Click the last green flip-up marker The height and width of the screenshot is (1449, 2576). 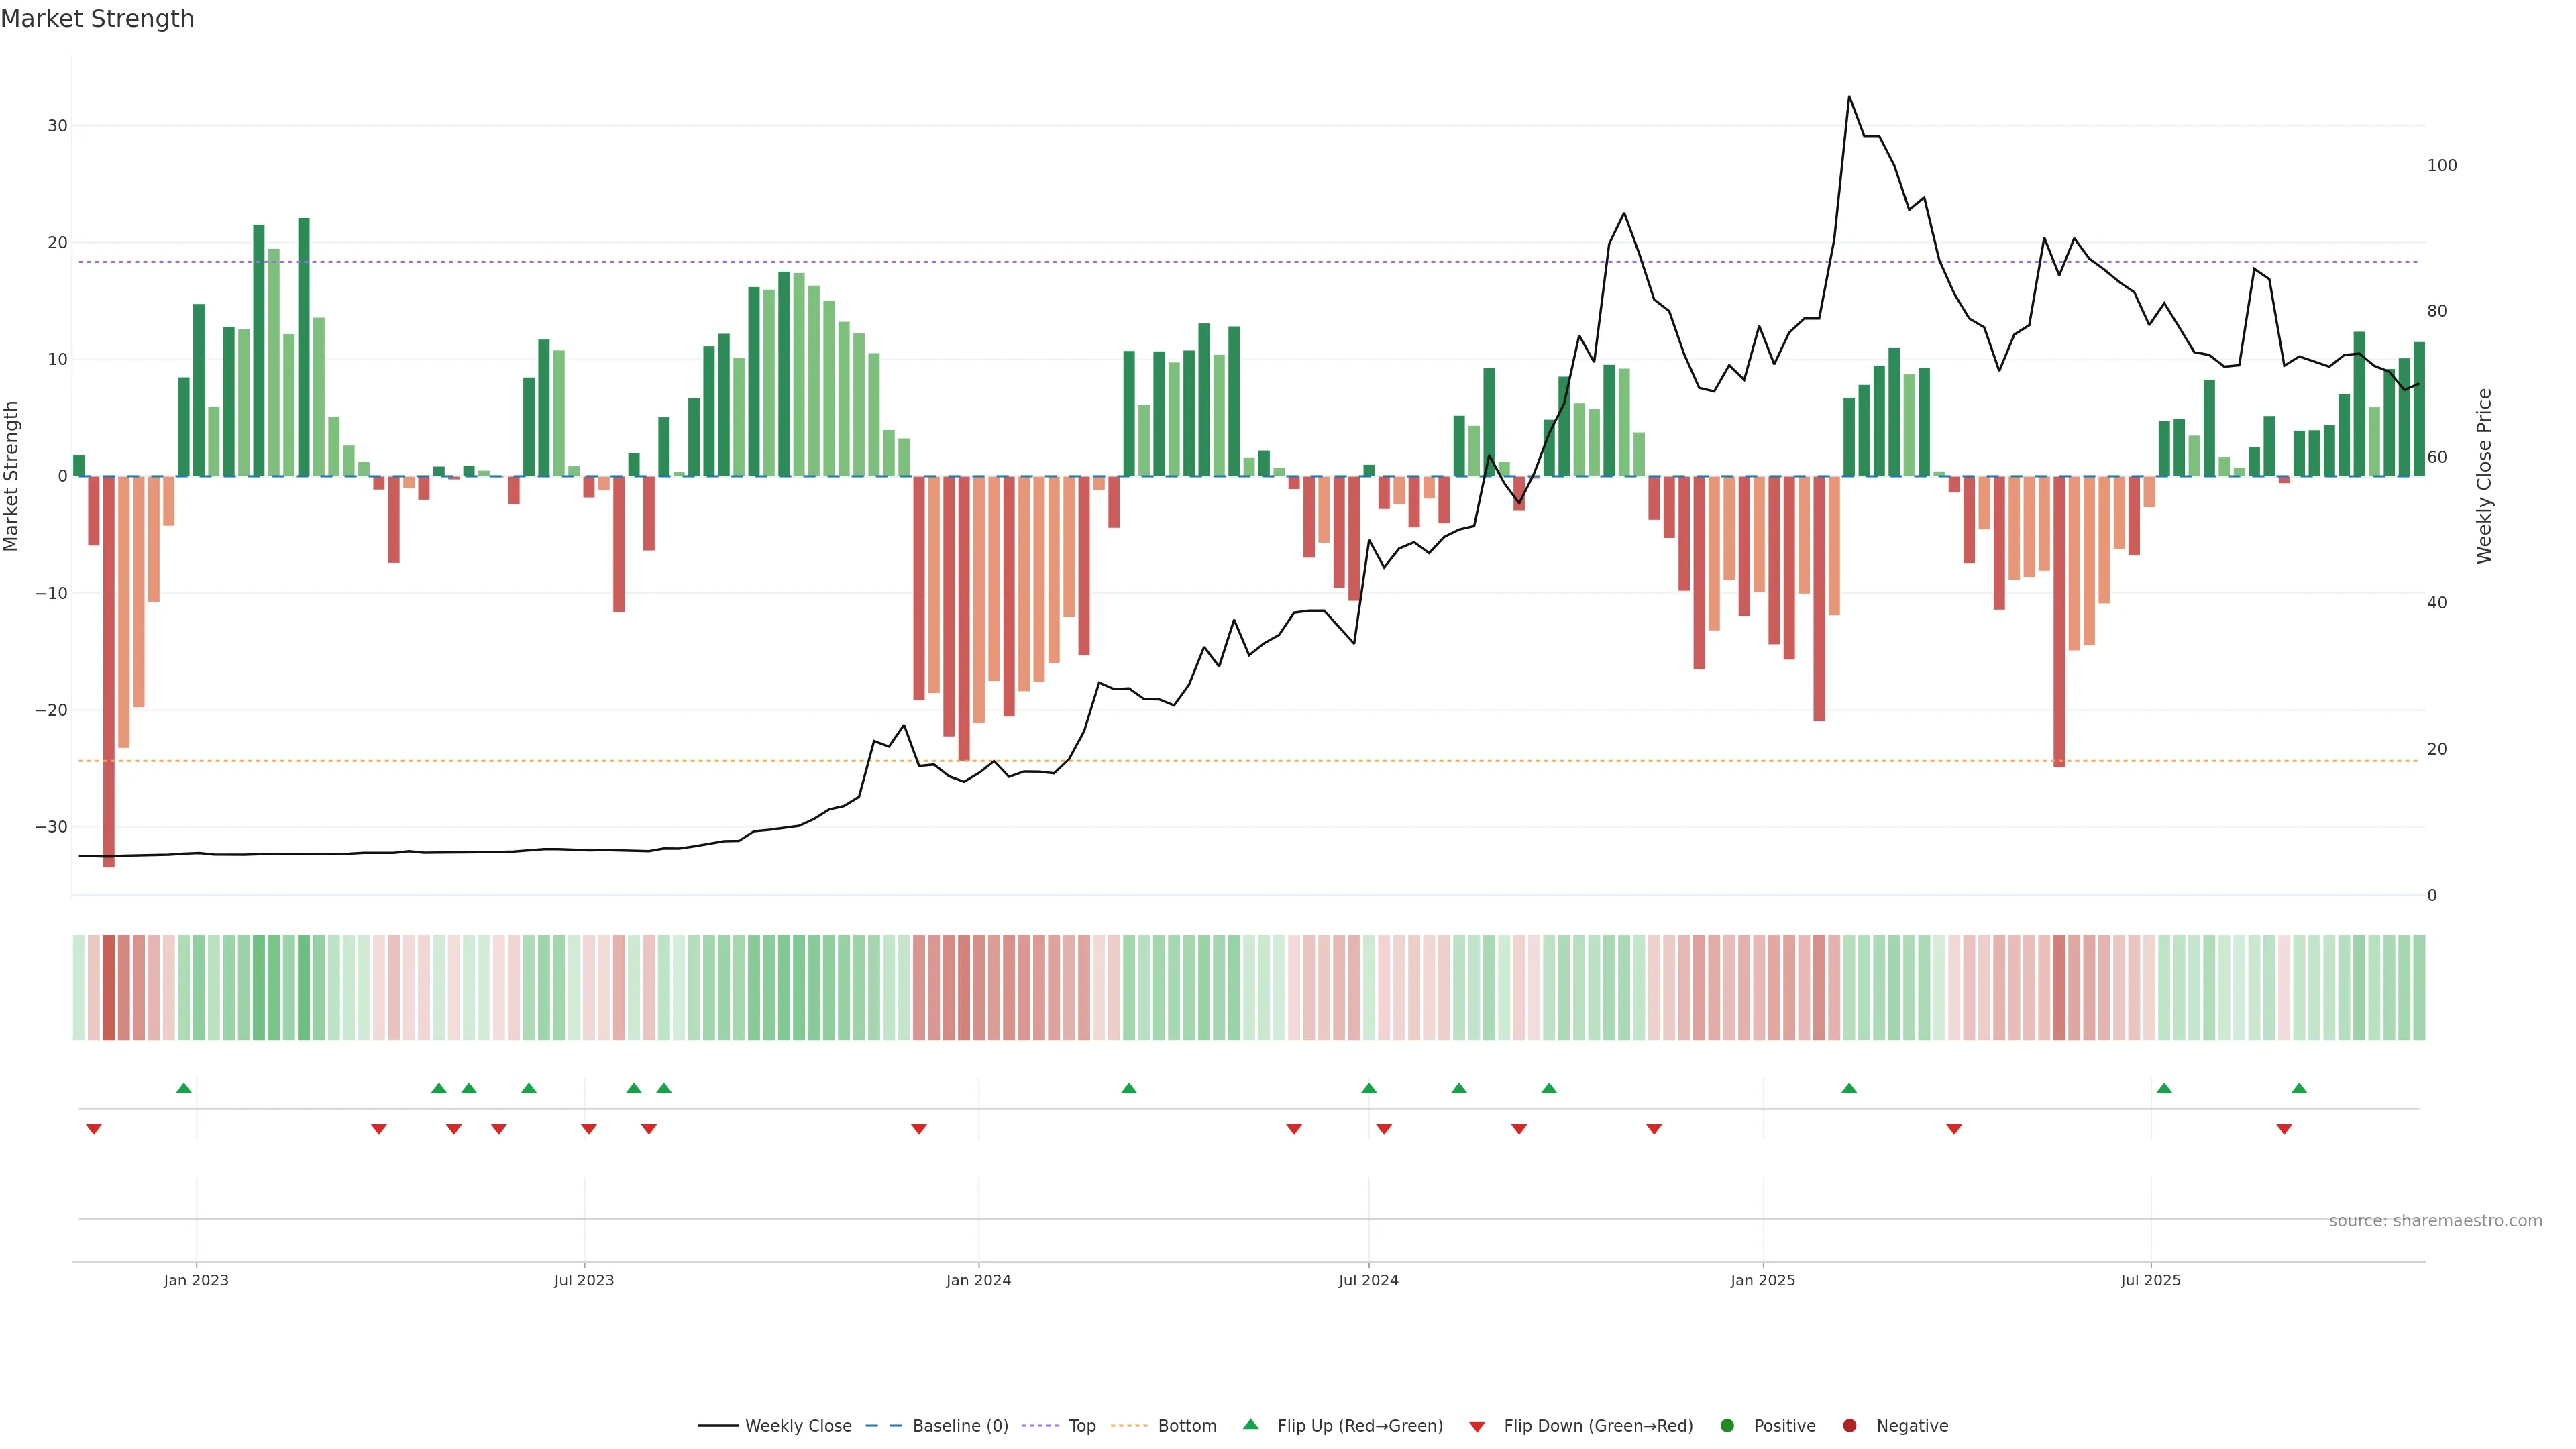point(2299,1088)
